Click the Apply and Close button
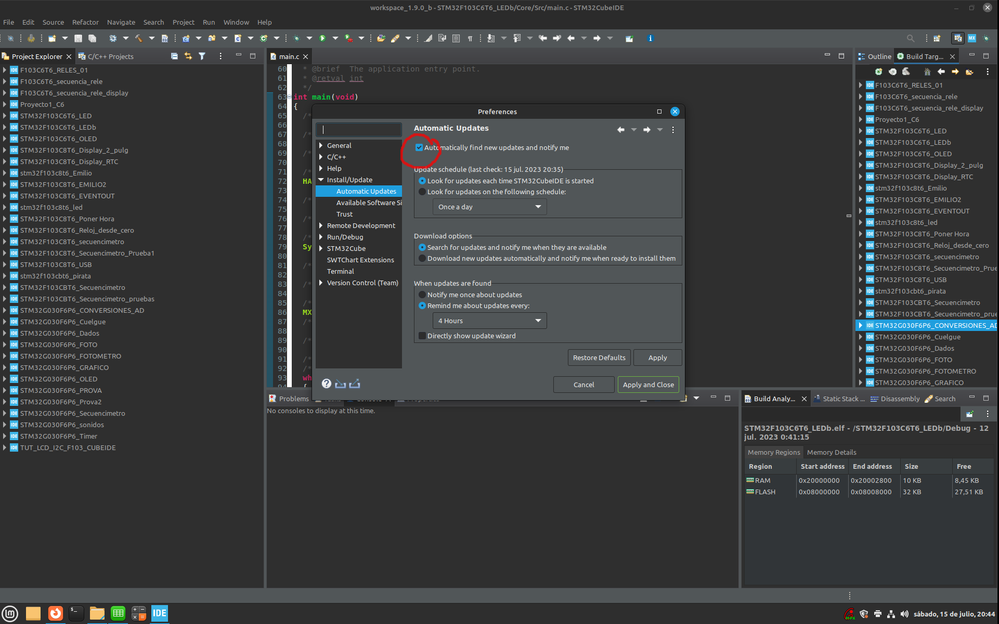This screenshot has width=999, height=624. pyautogui.click(x=648, y=384)
